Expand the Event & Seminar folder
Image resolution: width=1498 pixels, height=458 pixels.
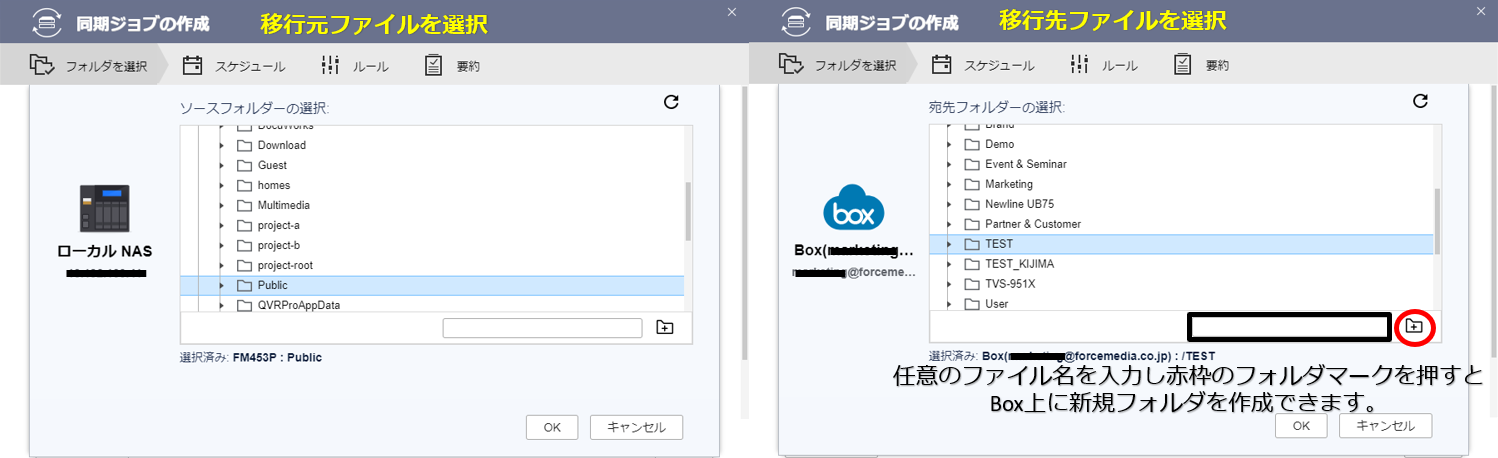coord(949,164)
